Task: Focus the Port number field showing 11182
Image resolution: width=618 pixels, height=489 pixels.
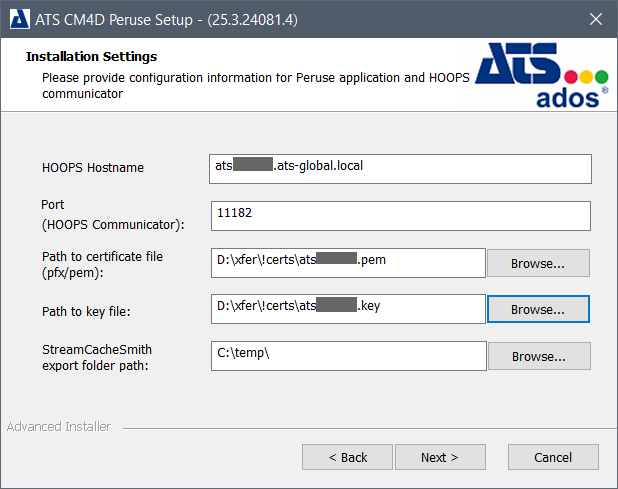Action: point(401,215)
